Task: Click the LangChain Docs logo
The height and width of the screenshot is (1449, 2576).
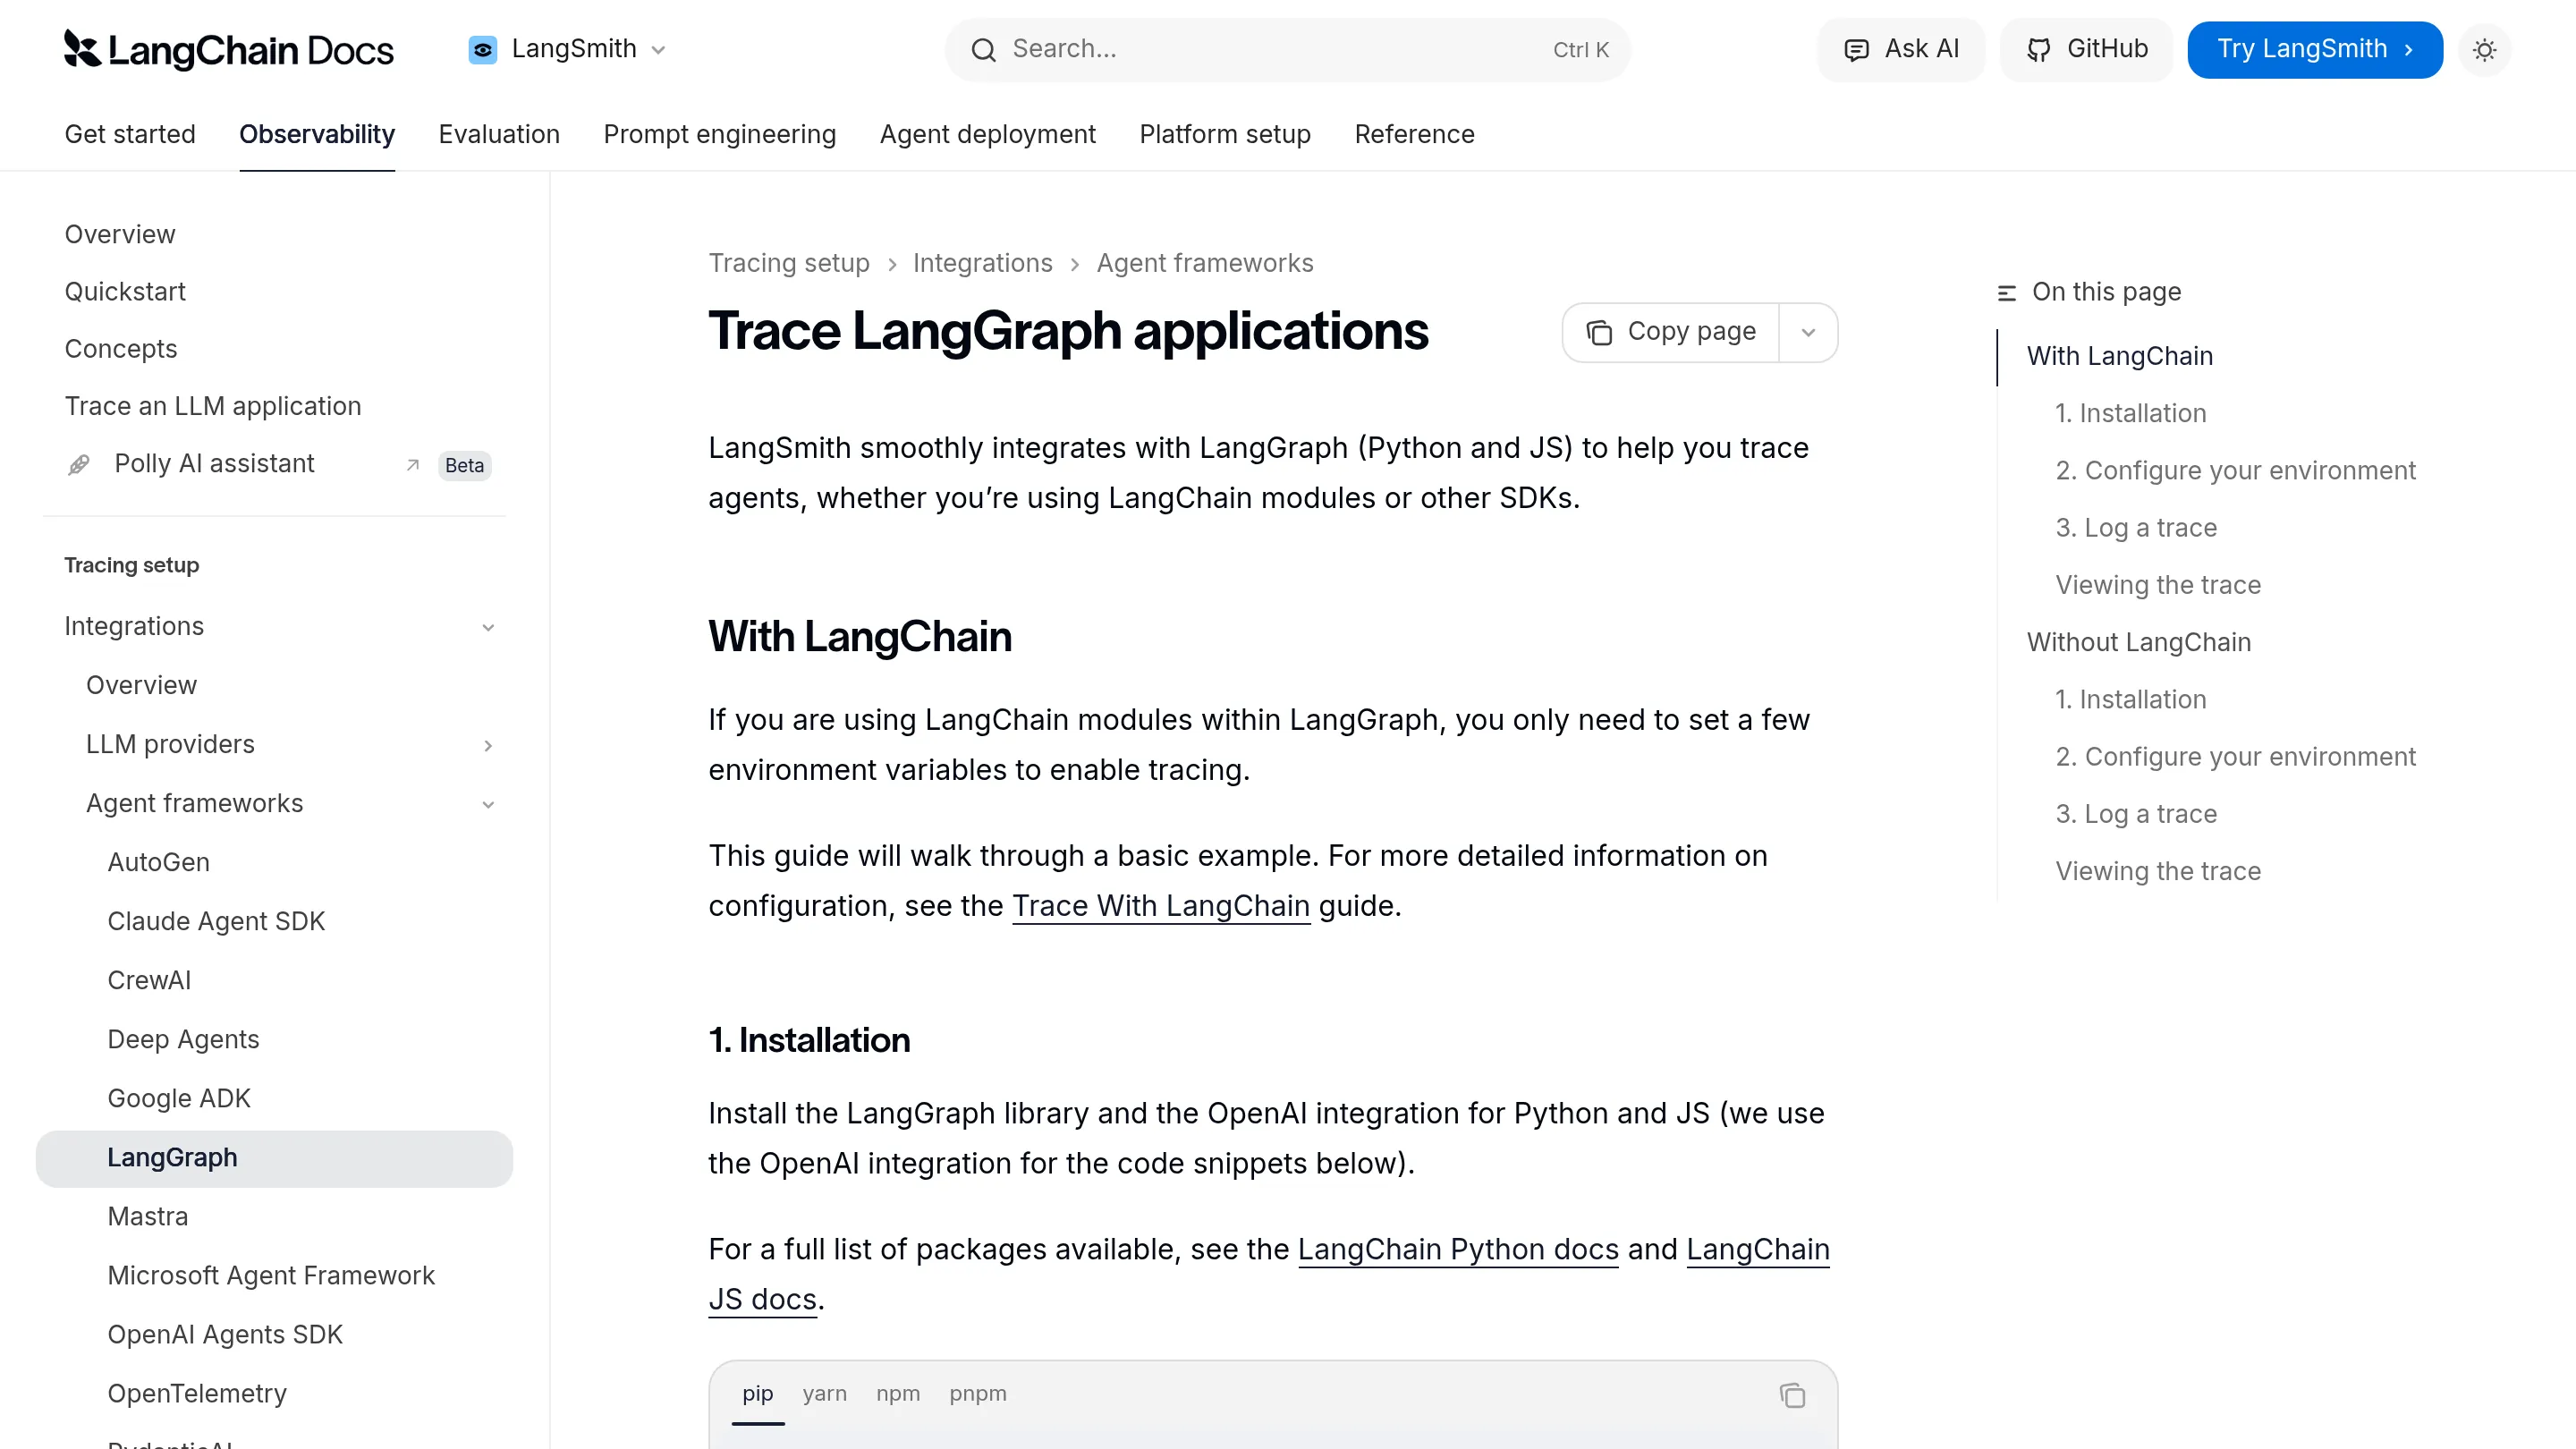Action: coord(227,49)
